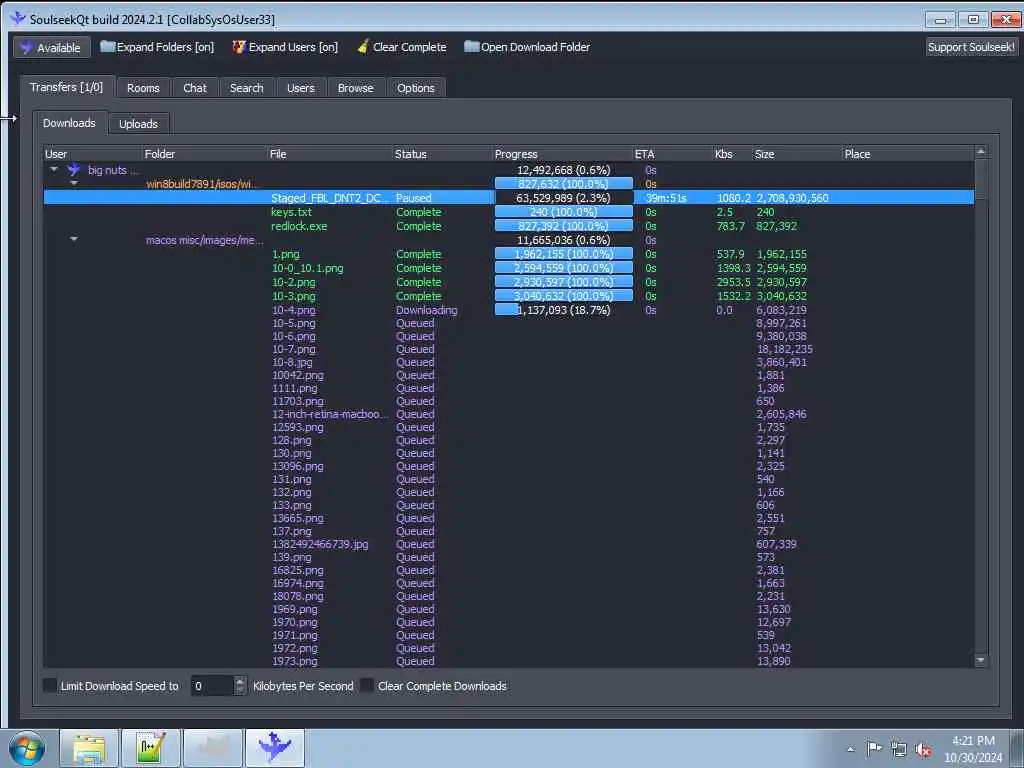
Task: Sort by the Place column header
Action: (x=908, y=154)
